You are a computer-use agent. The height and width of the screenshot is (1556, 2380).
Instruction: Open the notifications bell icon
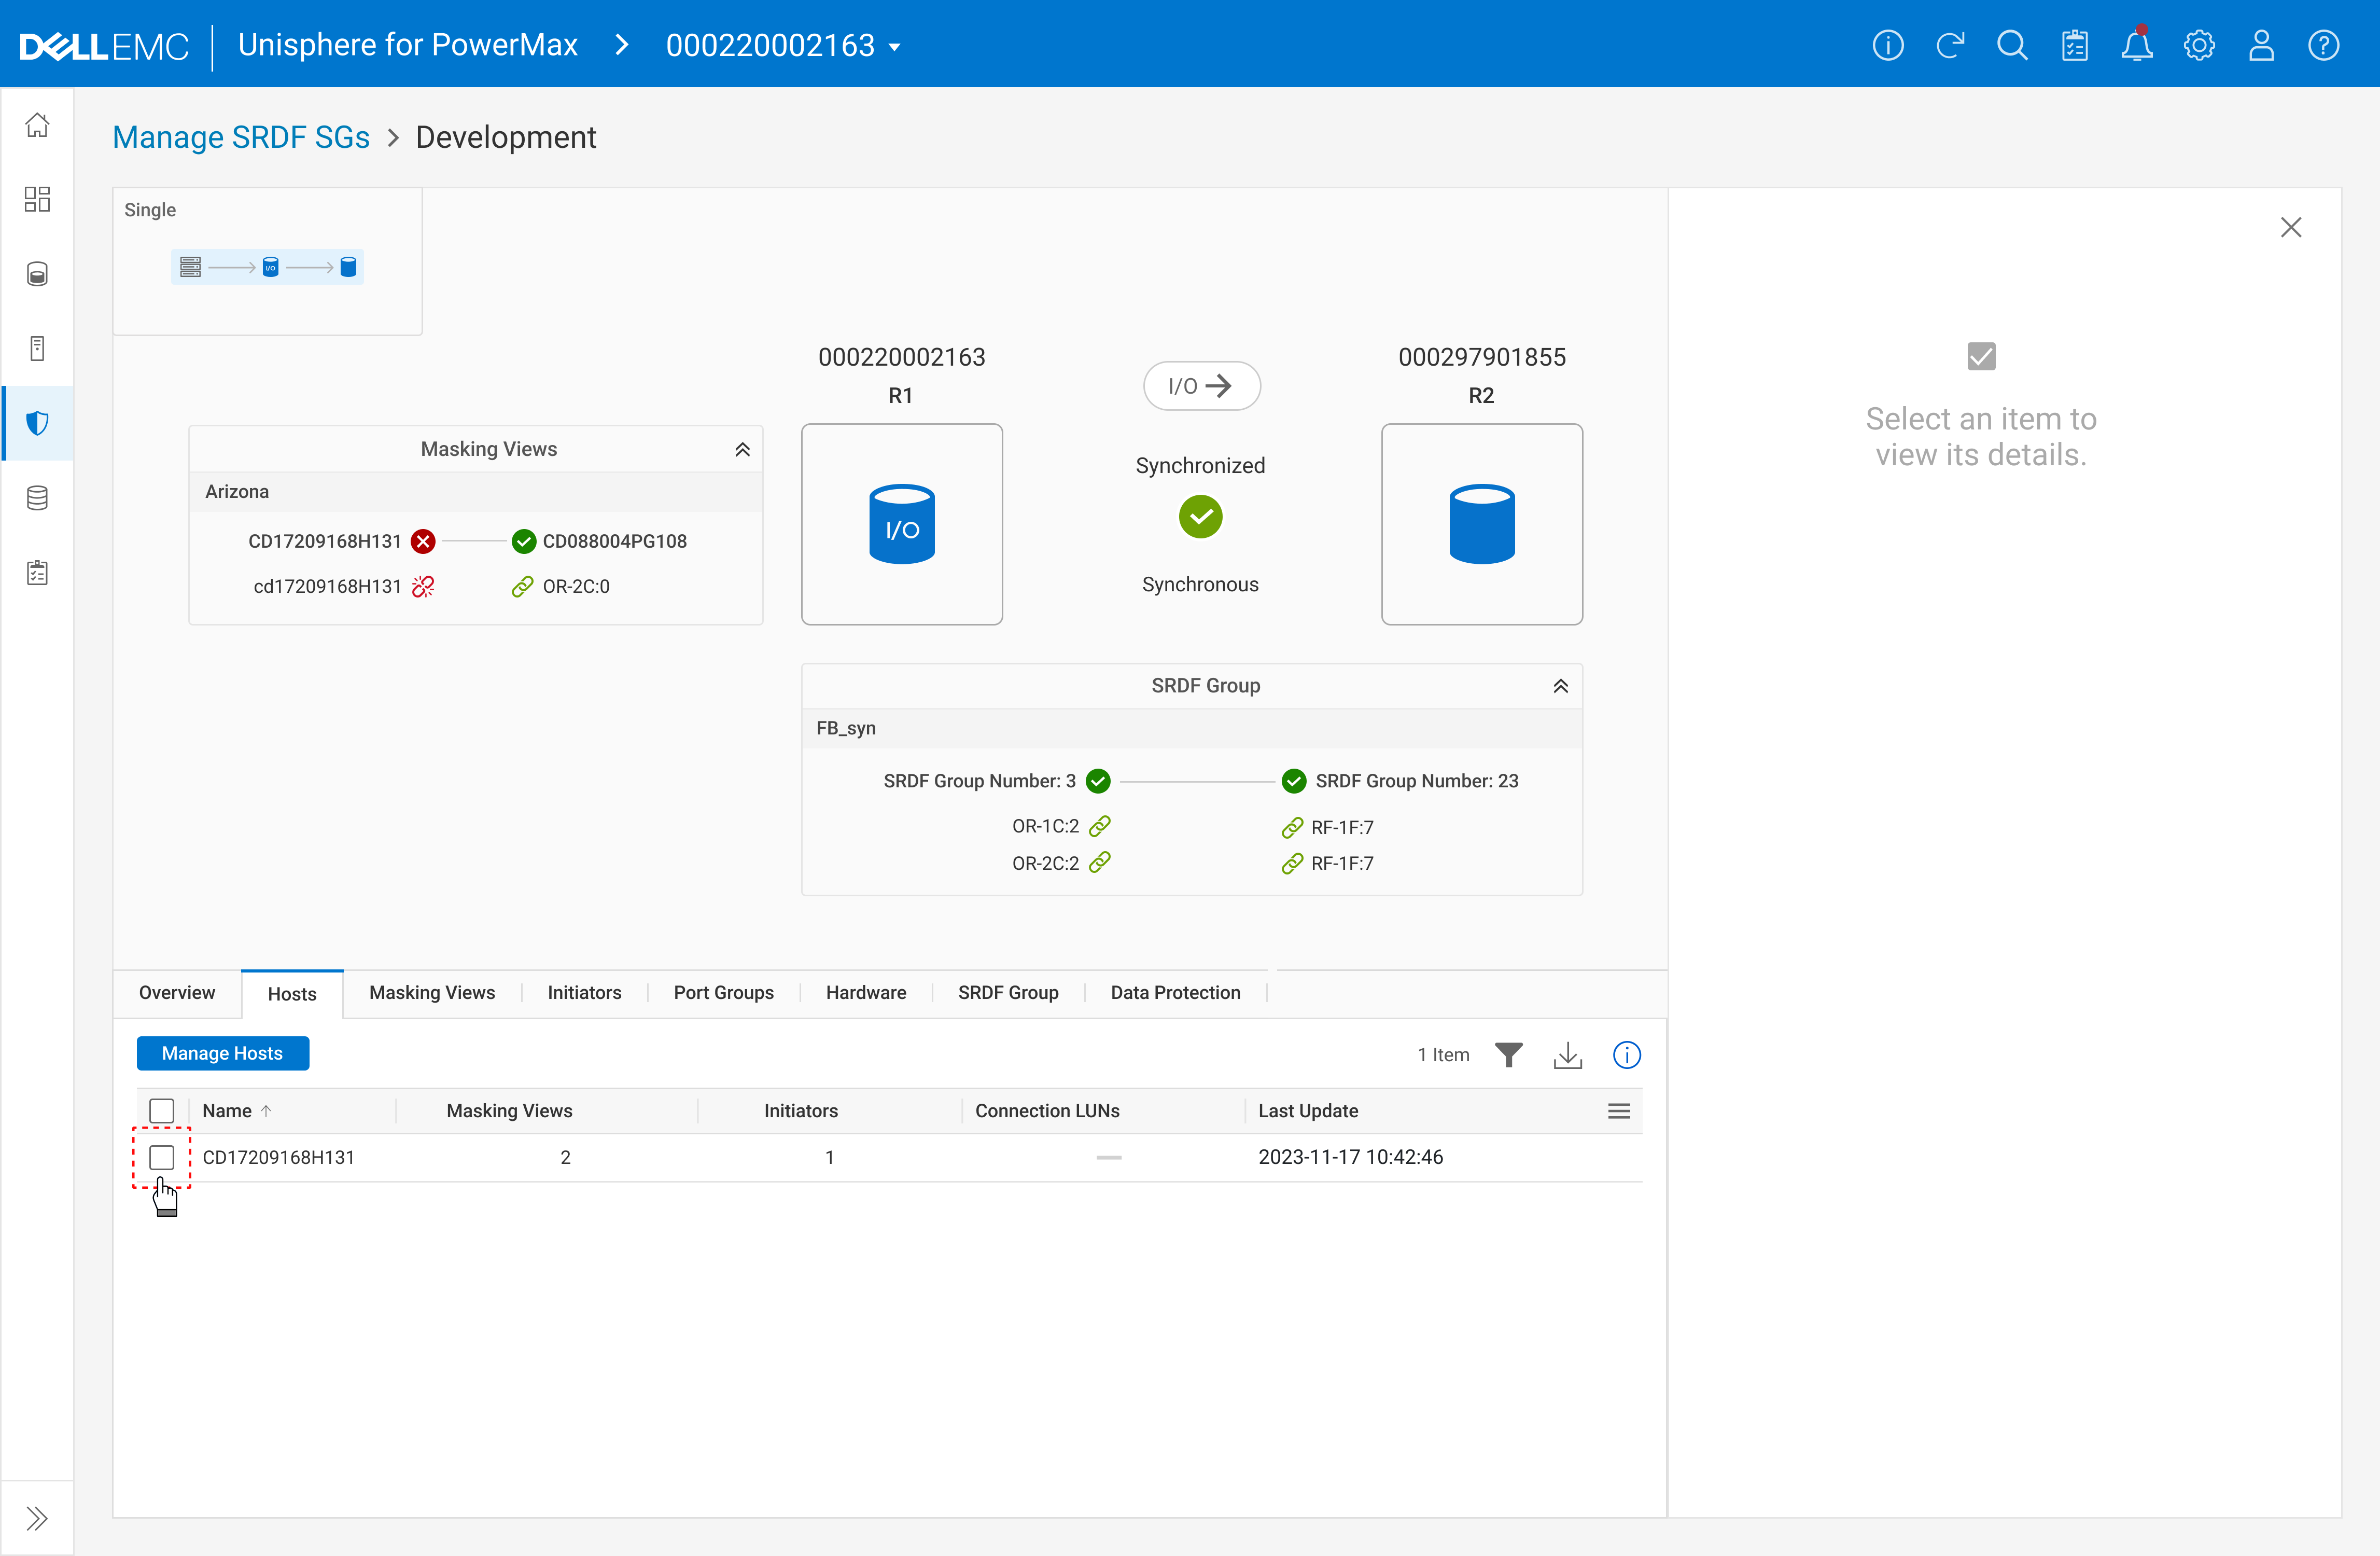2136,46
